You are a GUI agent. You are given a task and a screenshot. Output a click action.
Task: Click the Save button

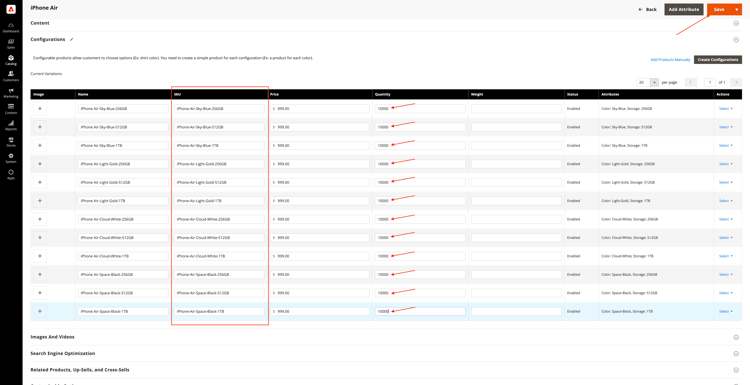719,10
